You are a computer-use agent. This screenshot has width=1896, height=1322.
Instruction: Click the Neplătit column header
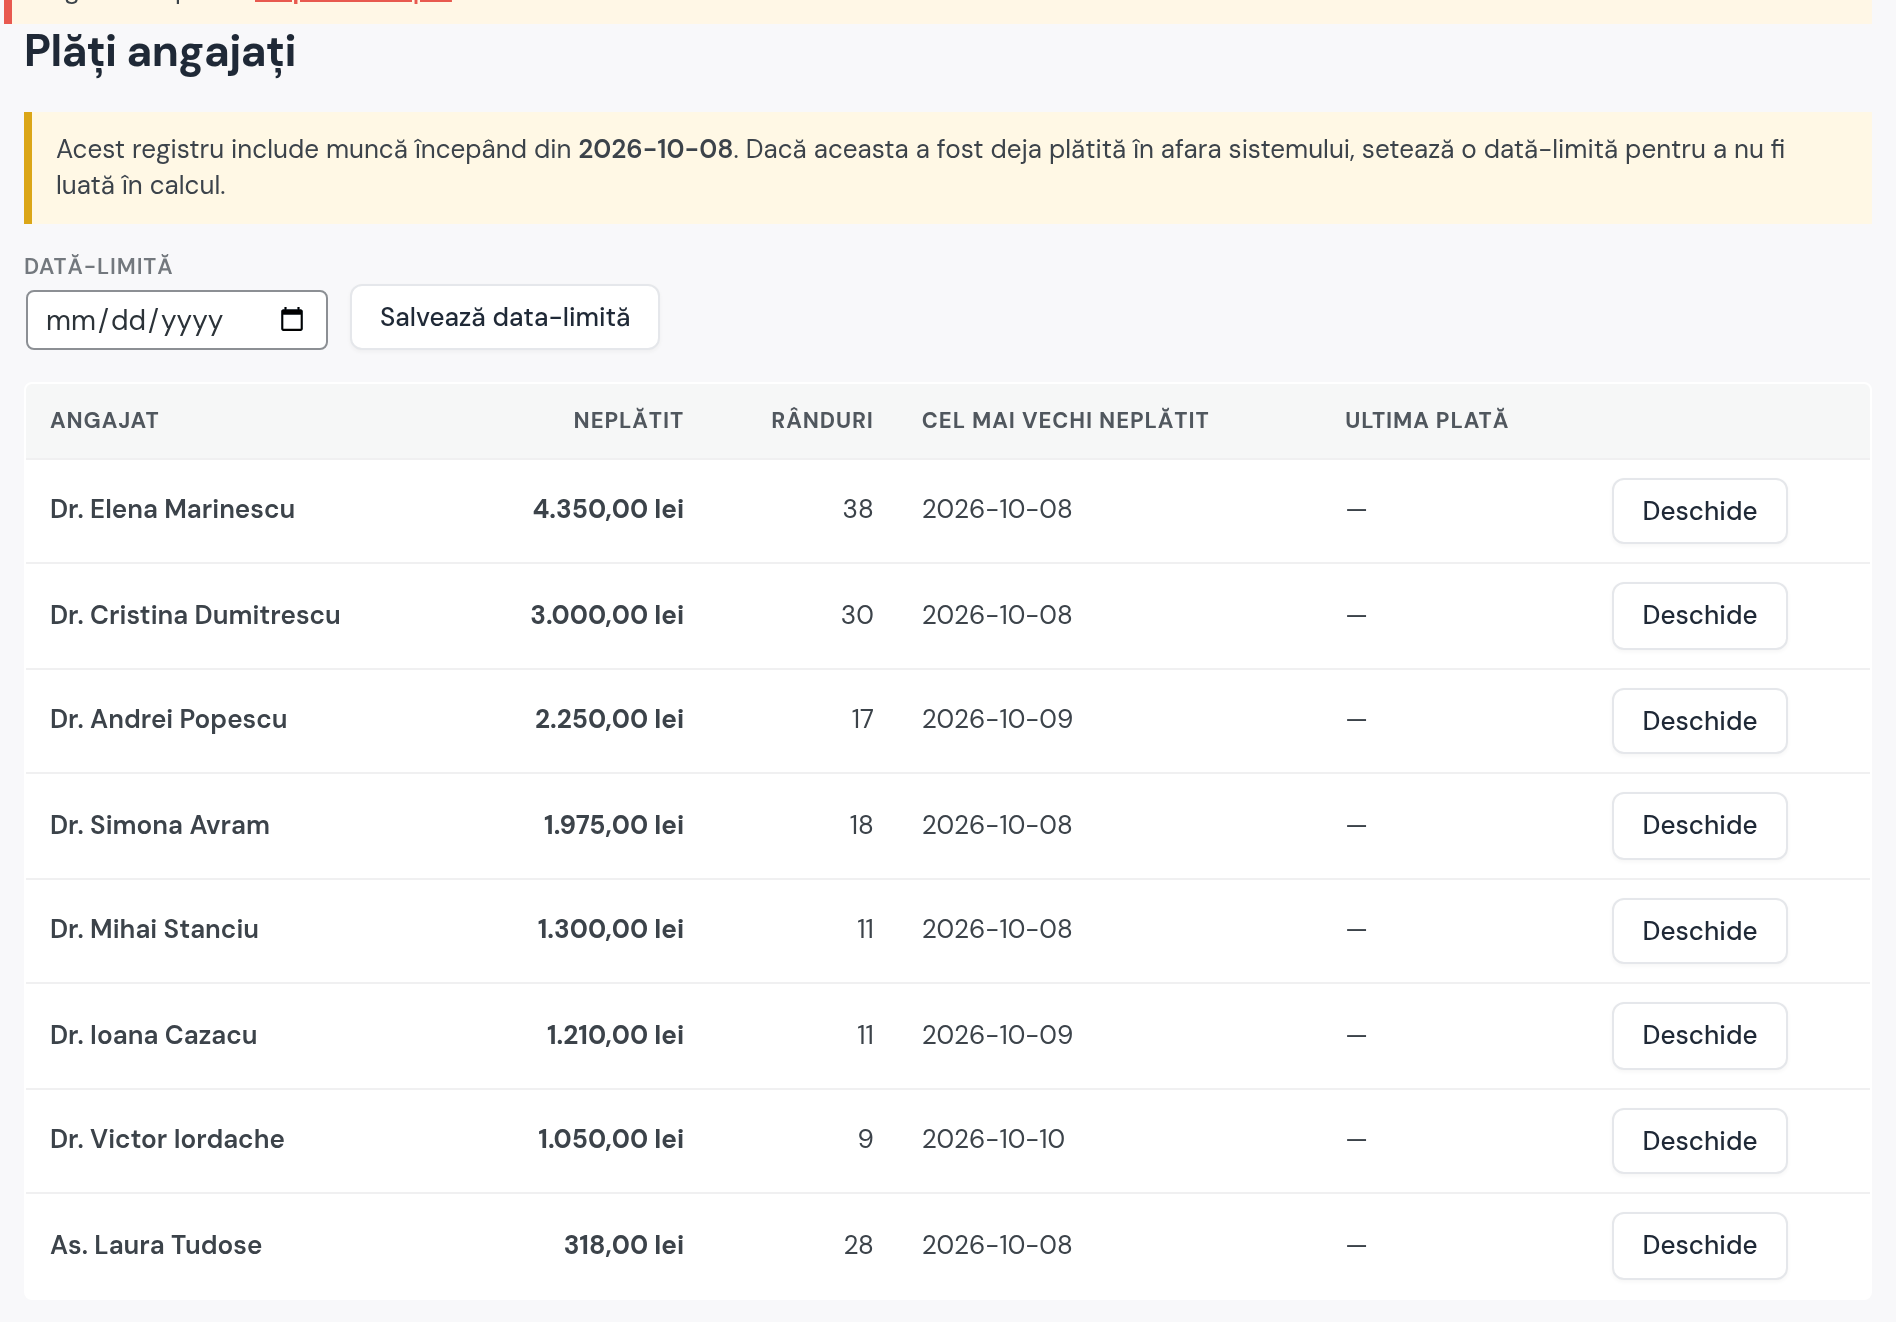point(628,420)
